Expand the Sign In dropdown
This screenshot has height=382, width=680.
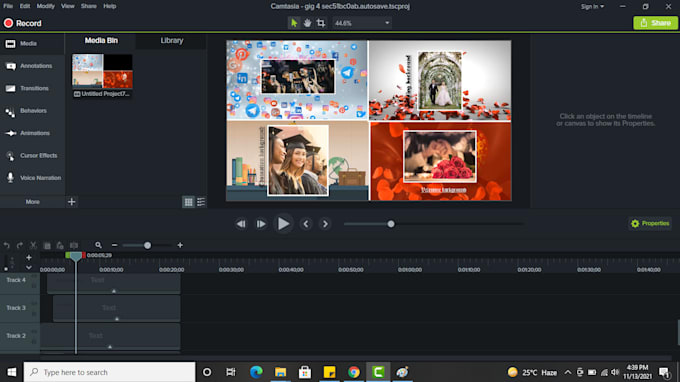(x=592, y=7)
